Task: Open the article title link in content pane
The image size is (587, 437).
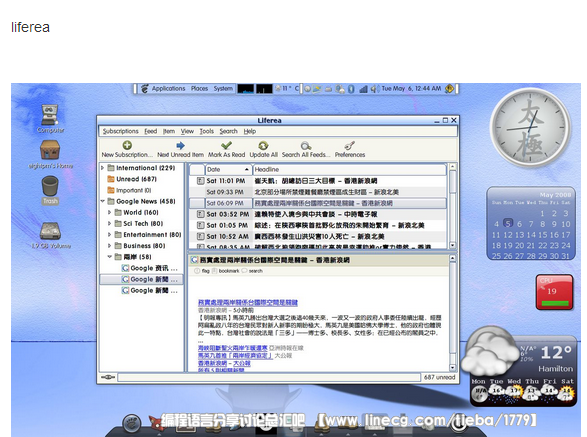Action: [248, 302]
